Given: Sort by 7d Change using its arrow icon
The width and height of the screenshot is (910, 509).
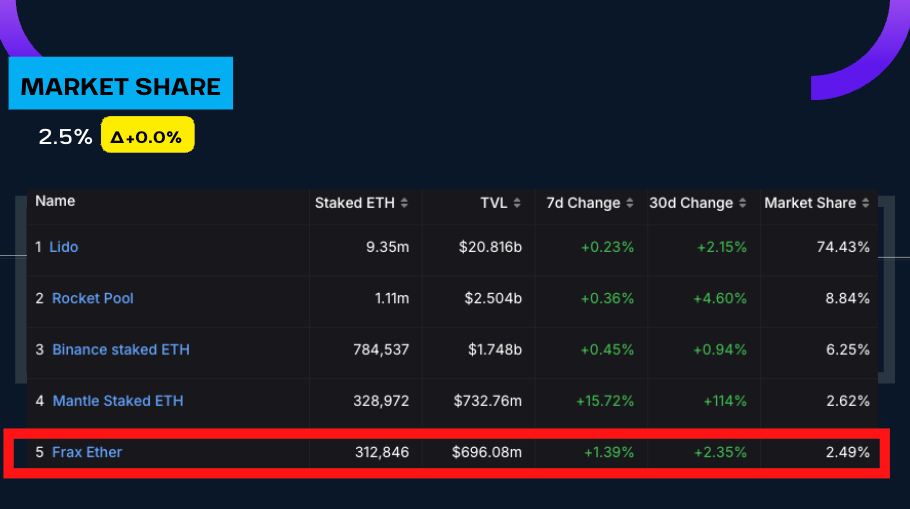Looking at the screenshot, I should tap(630, 203).
